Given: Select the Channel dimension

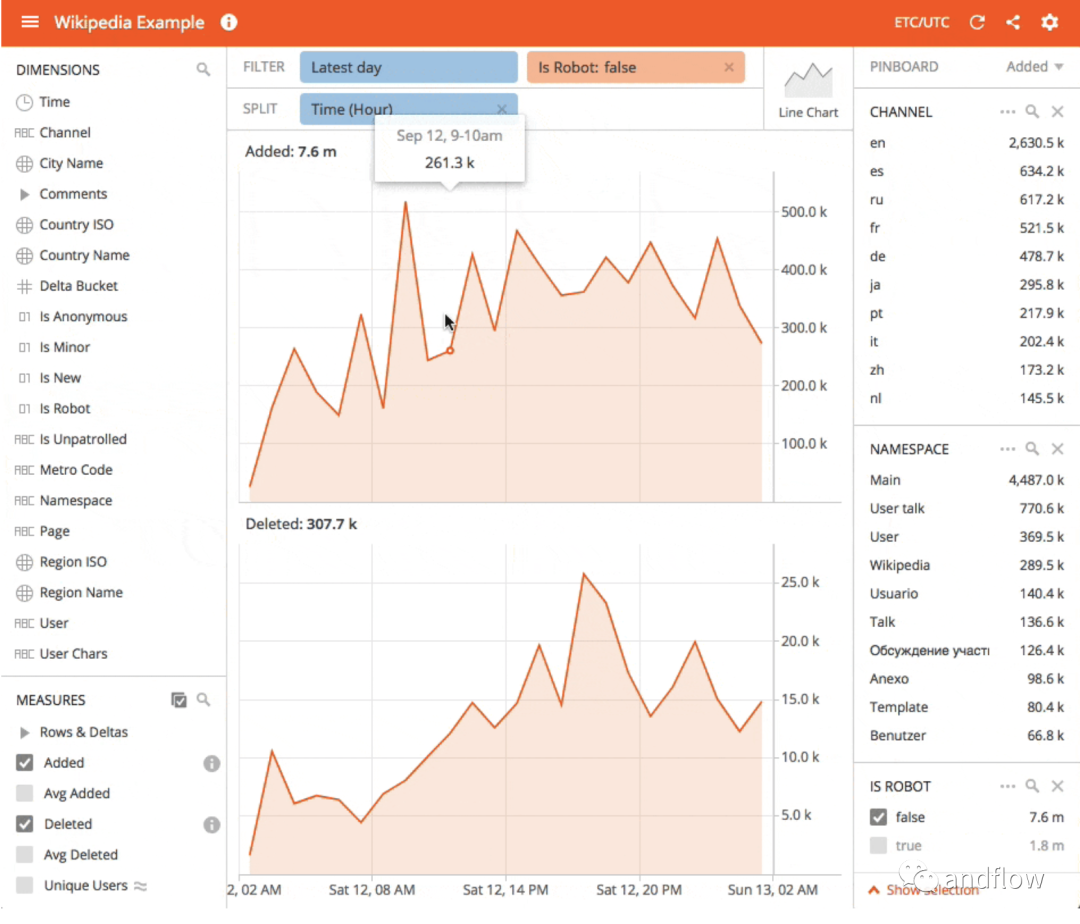Looking at the screenshot, I should pyautogui.click(x=65, y=133).
